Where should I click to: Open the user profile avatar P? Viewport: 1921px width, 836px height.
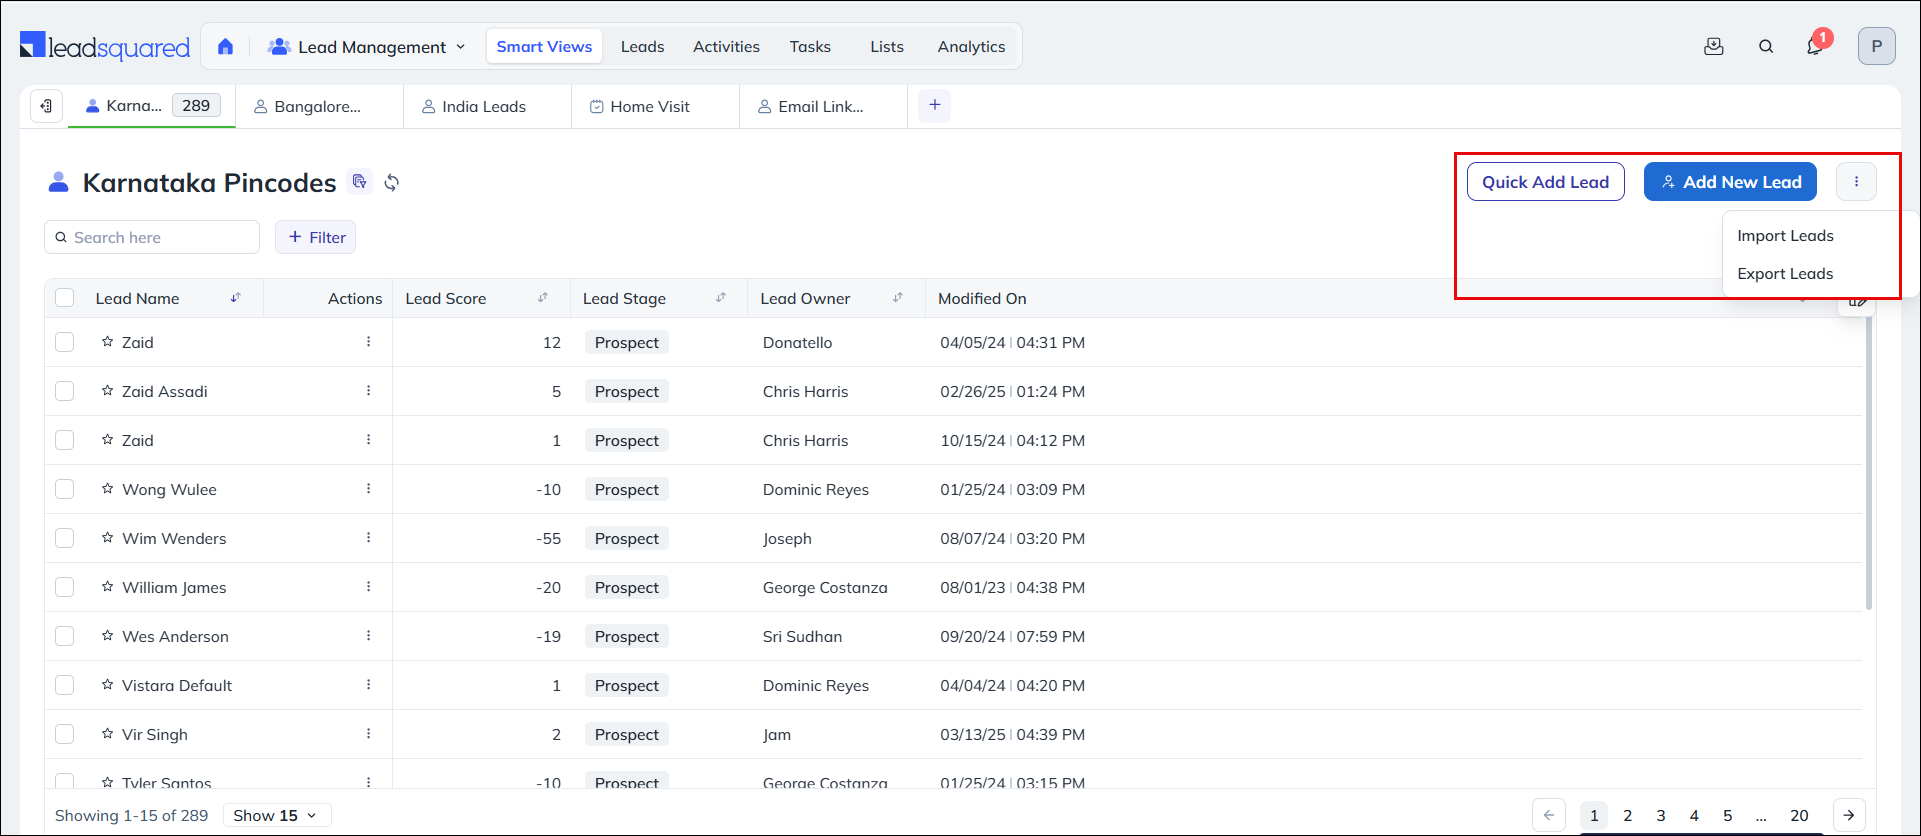pos(1877,46)
